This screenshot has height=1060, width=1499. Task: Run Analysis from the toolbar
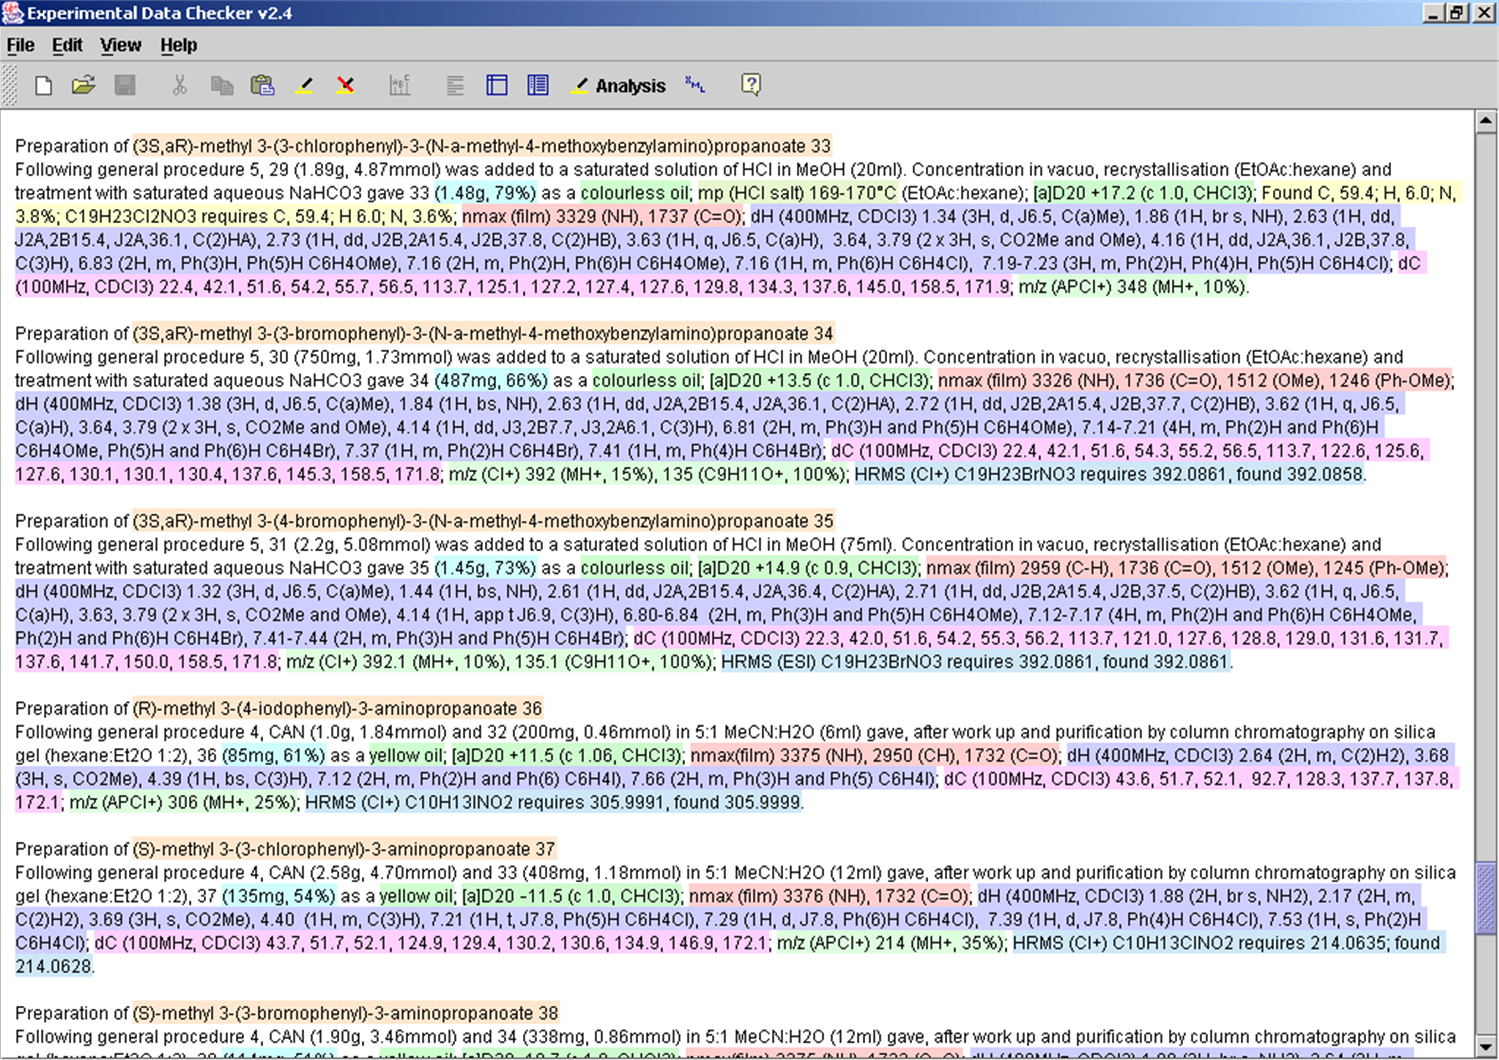pyautogui.click(x=618, y=86)
